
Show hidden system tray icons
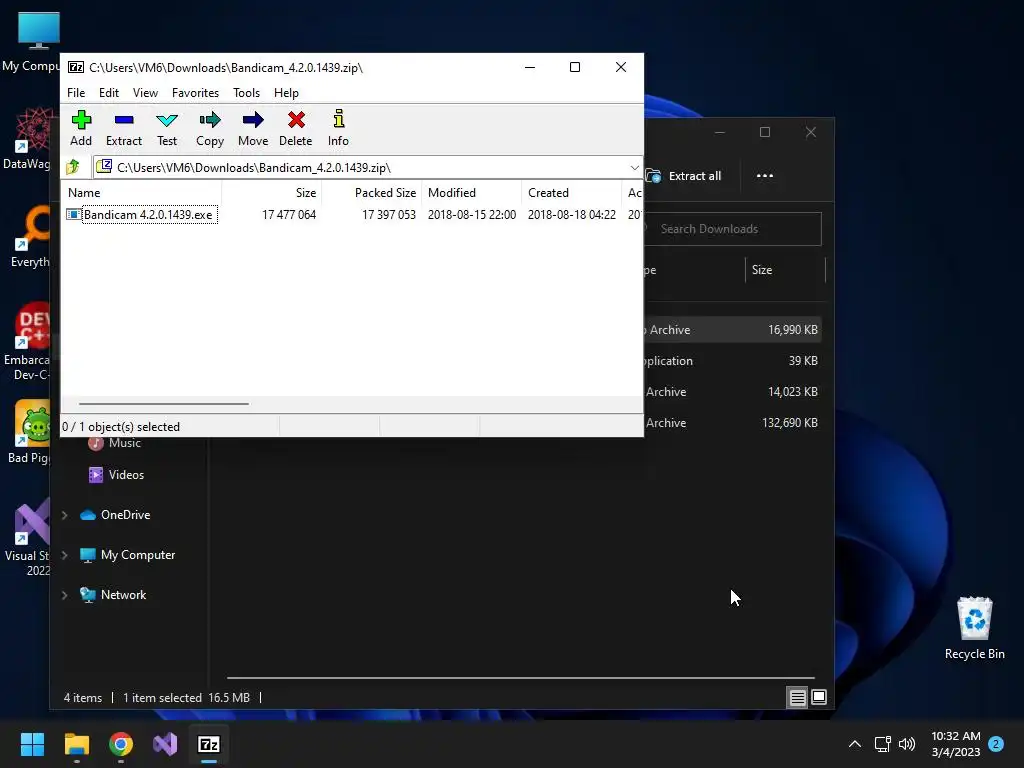[854, 744]
